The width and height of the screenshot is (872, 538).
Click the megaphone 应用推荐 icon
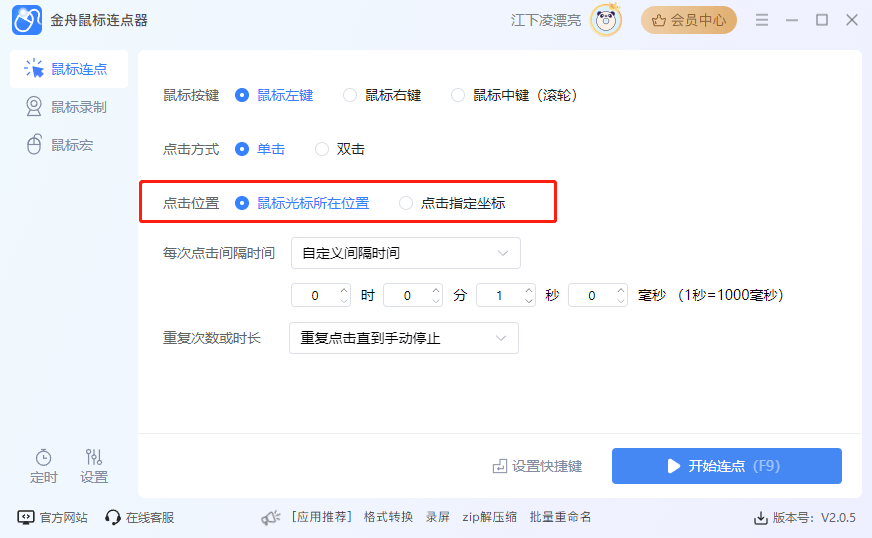(271, 518)
